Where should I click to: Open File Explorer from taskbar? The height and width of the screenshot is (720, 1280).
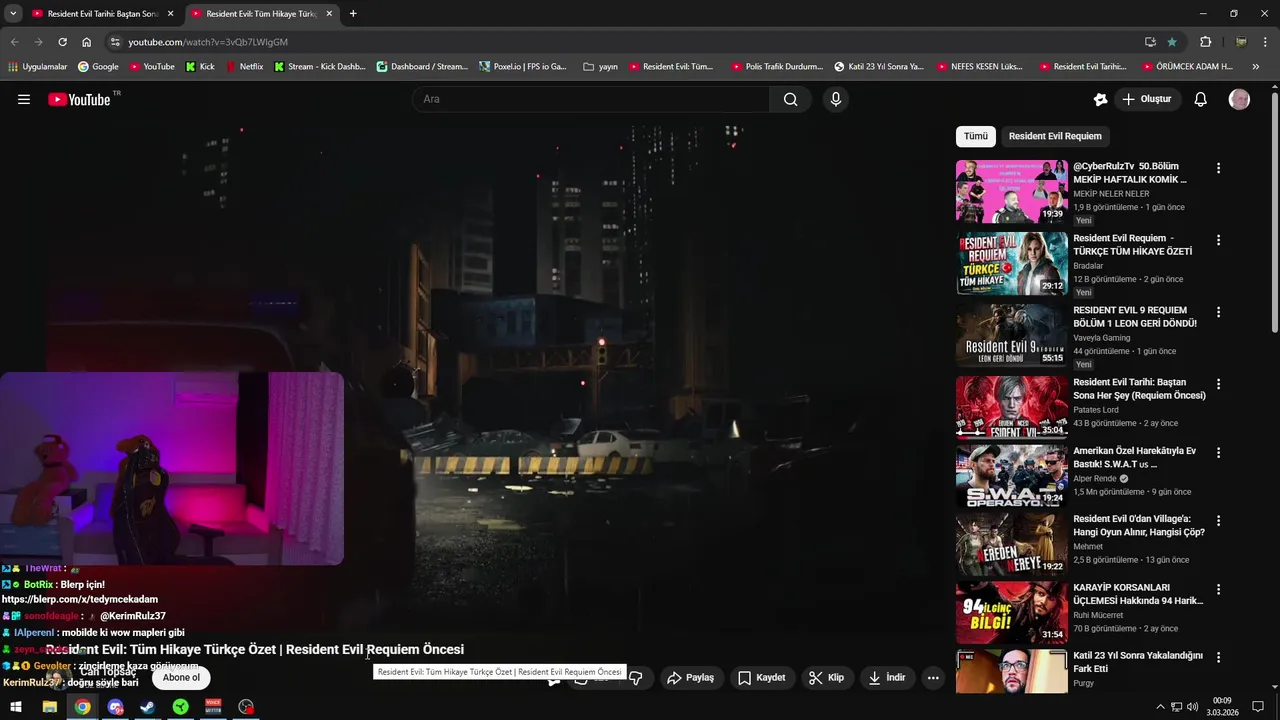(x=49, y=707)
